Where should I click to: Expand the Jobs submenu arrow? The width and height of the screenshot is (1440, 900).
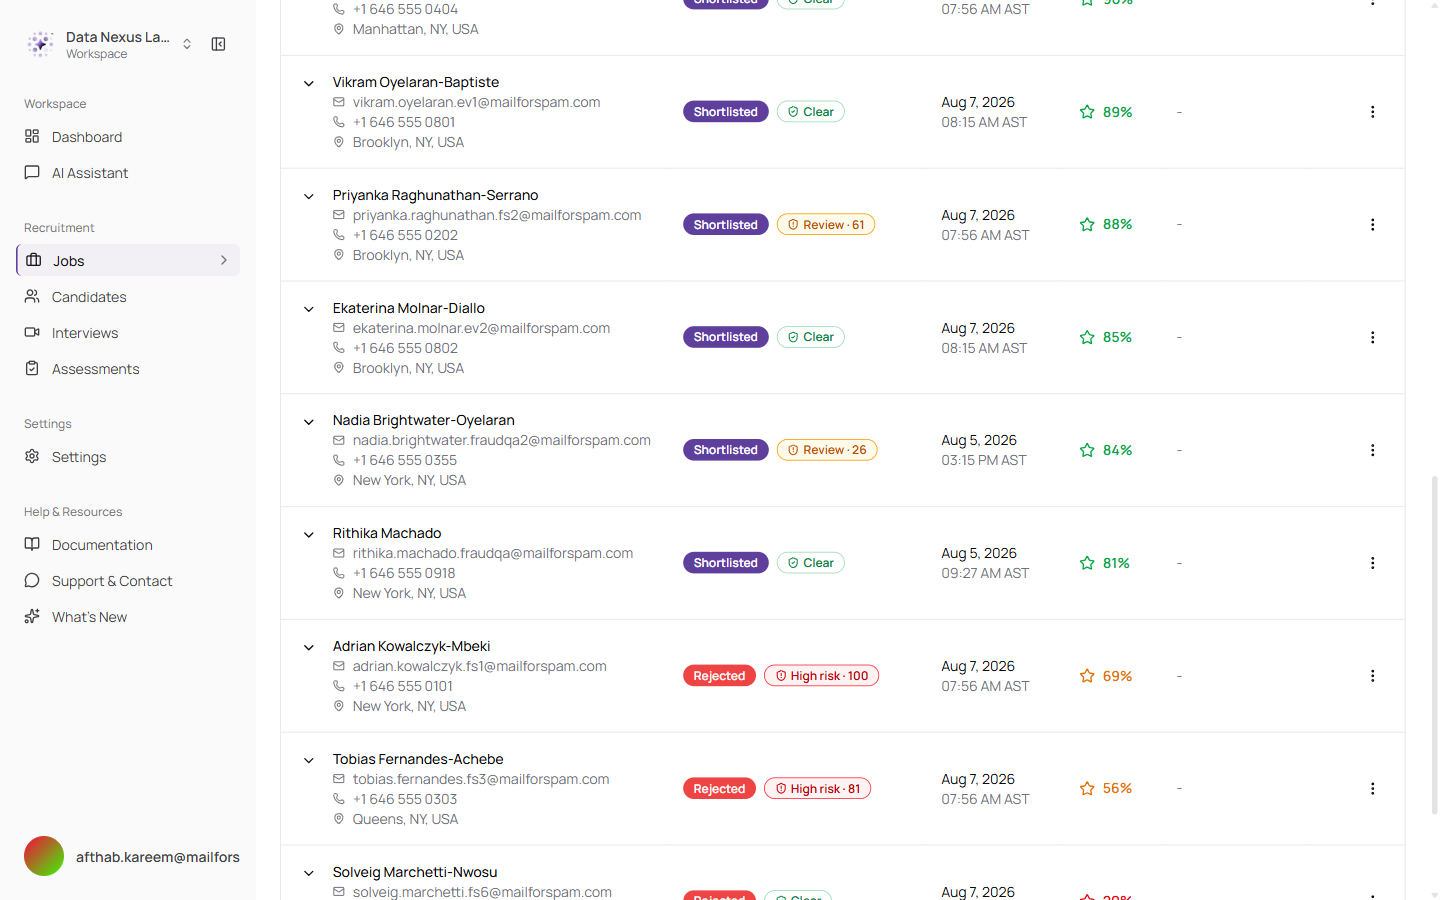point(224,260)
